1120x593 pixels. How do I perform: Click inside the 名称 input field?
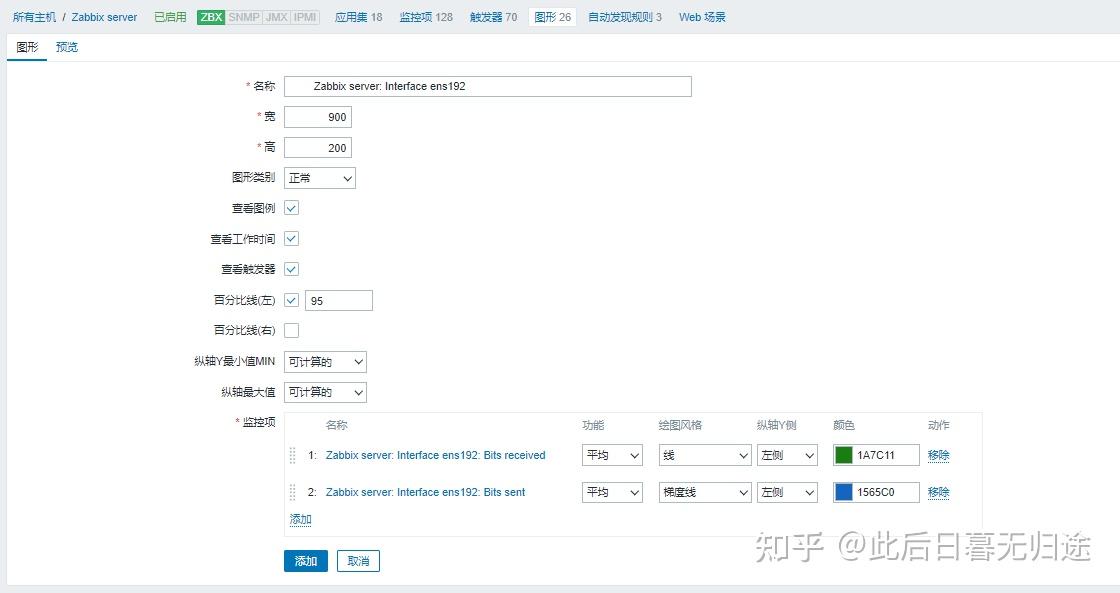(487, 86)
